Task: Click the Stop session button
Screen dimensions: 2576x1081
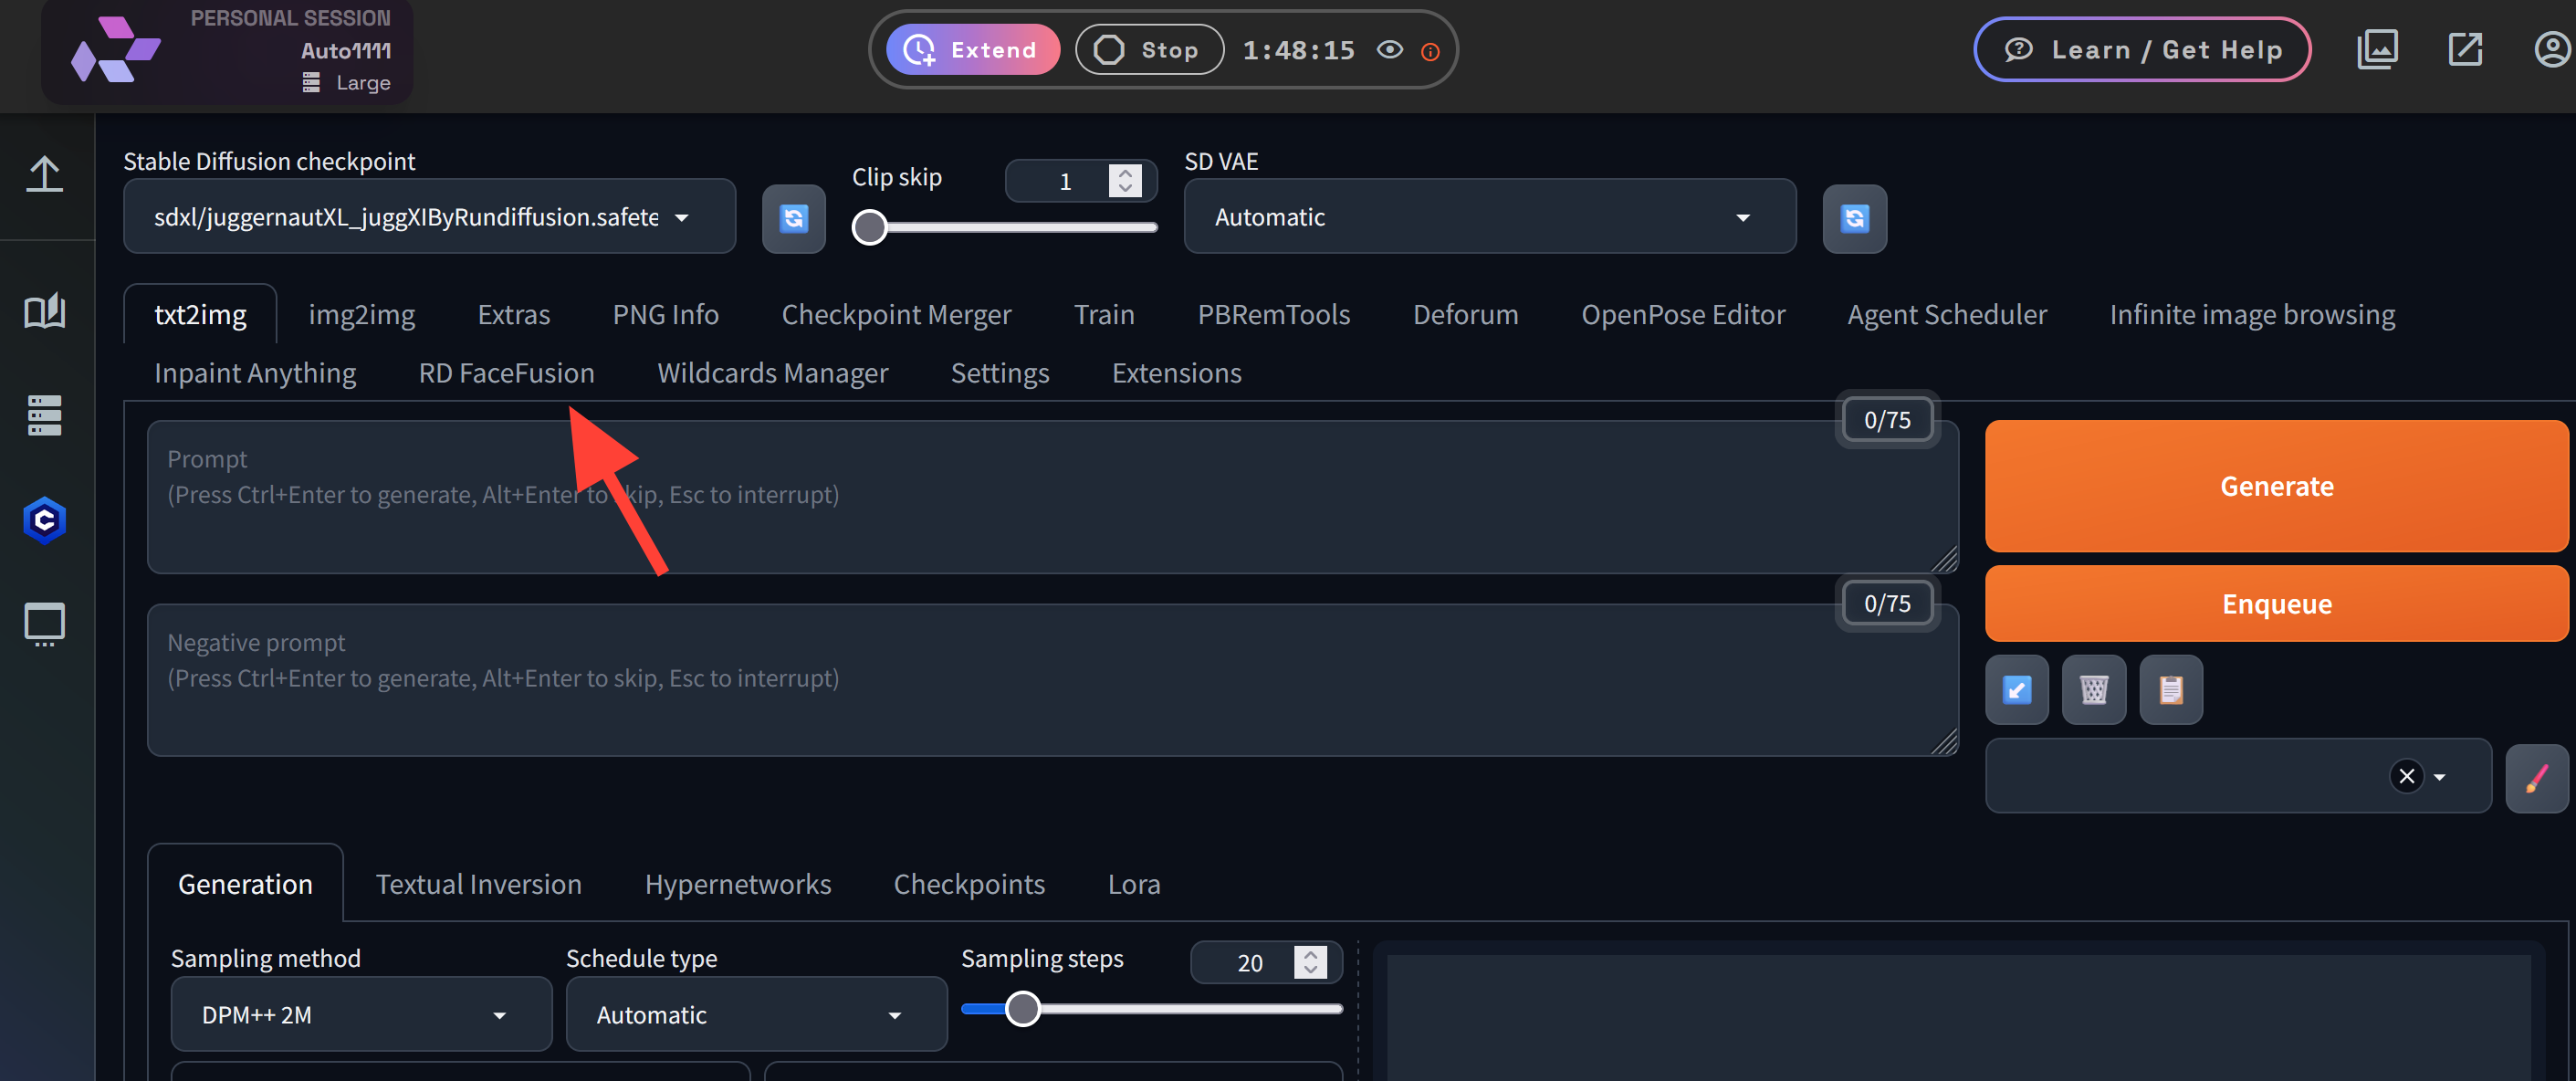Action: click(x=1148, y=48)
